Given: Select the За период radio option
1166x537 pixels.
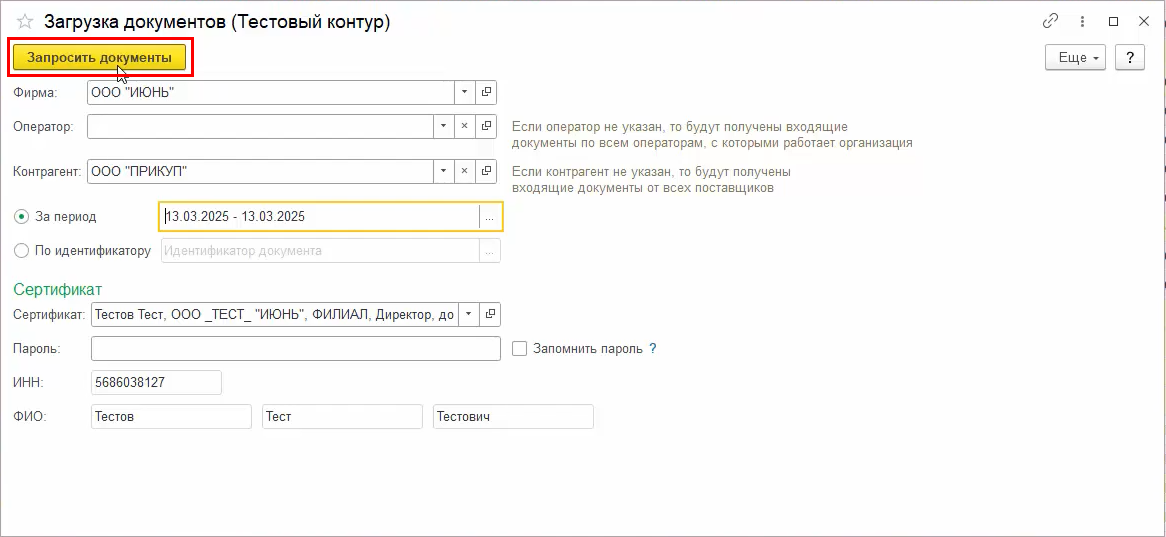Looking at the screenshot, I should 22,217.
